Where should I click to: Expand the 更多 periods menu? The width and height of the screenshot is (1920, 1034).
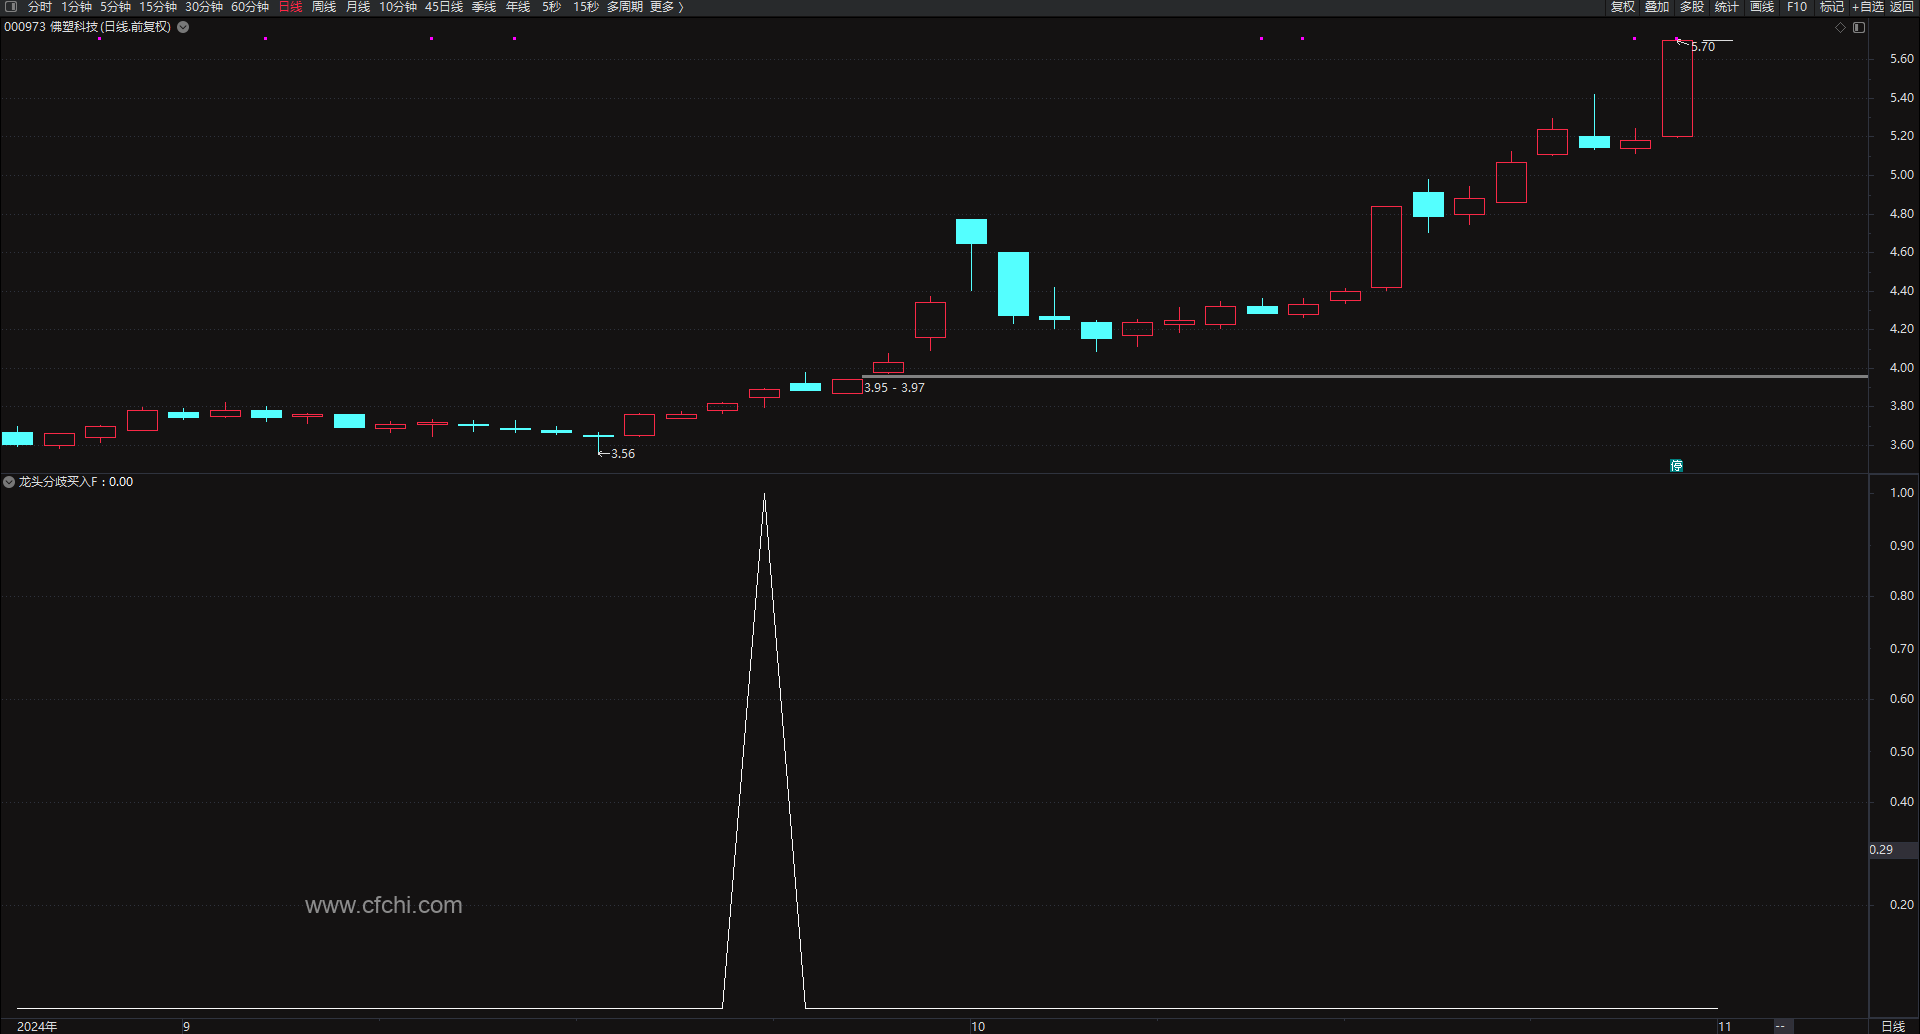click(x=667, y=7)
